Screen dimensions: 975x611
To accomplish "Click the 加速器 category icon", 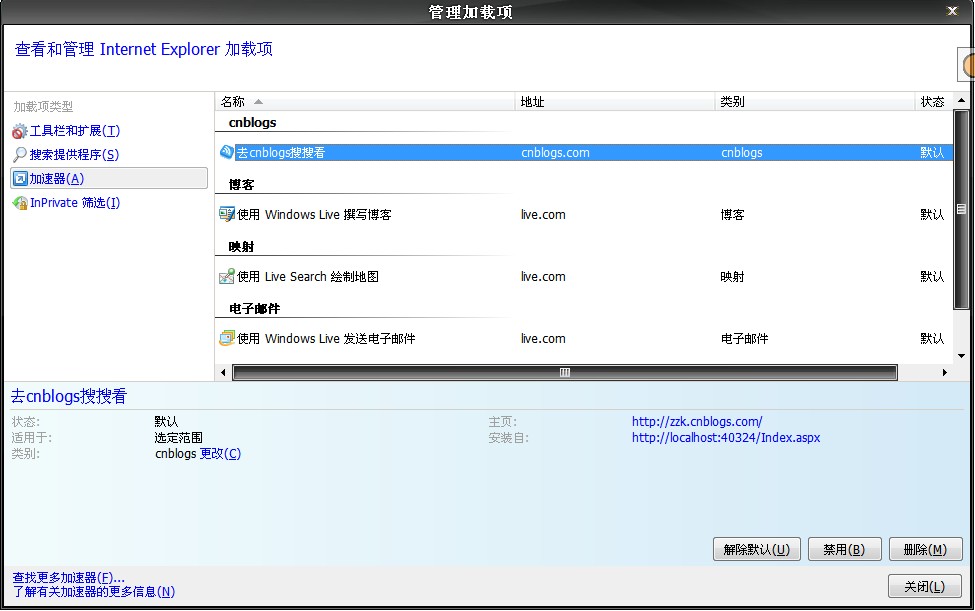I will point(20,179).
